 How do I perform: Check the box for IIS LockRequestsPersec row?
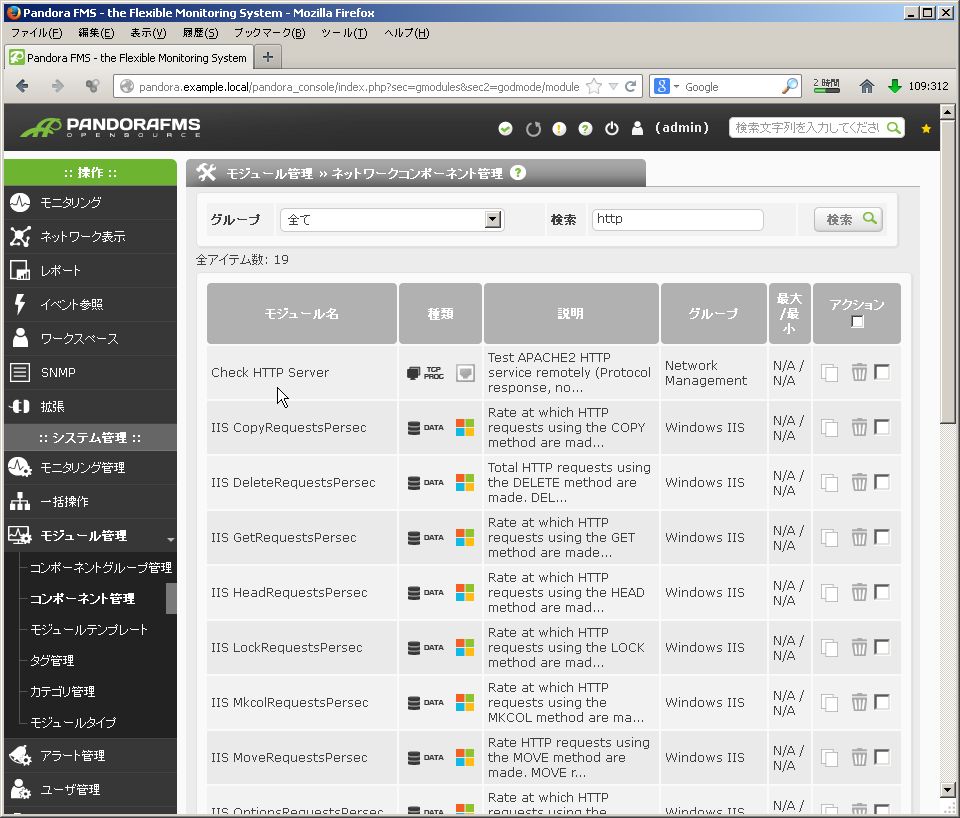click(882, 647)
